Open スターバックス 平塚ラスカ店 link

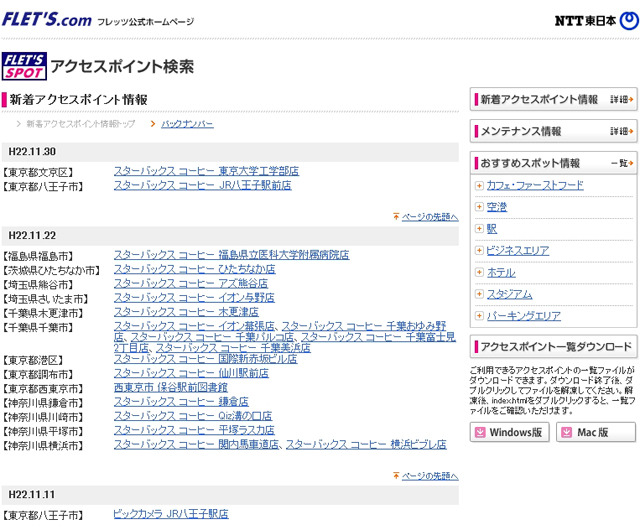point(194,430)
